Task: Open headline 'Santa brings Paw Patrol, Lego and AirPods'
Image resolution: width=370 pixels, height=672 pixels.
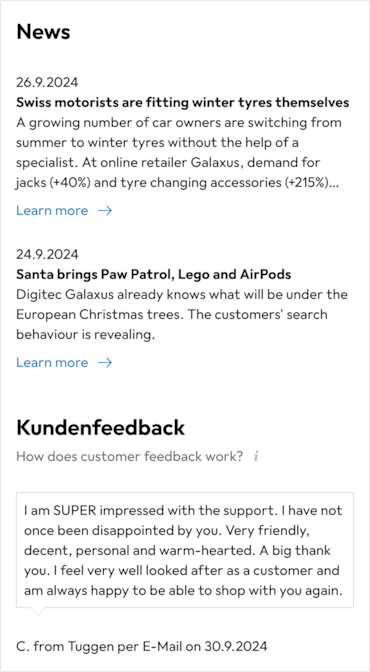Action: (x=153, y=274)
